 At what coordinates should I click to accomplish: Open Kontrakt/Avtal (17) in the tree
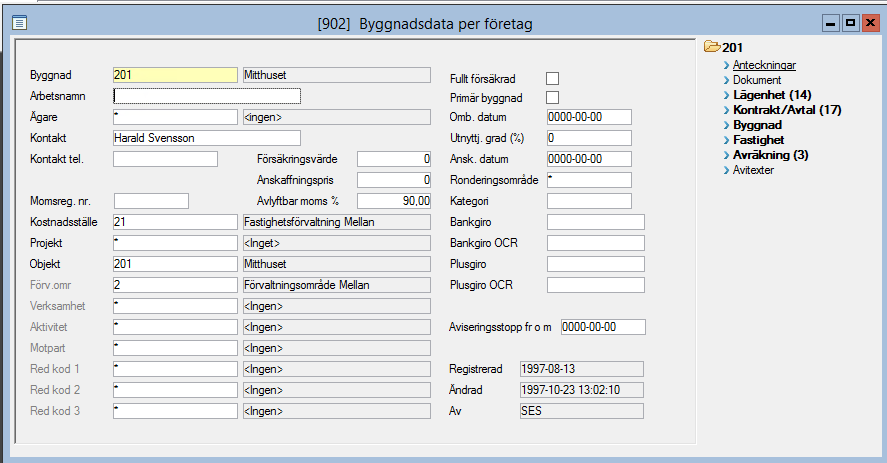click(787, 110)
